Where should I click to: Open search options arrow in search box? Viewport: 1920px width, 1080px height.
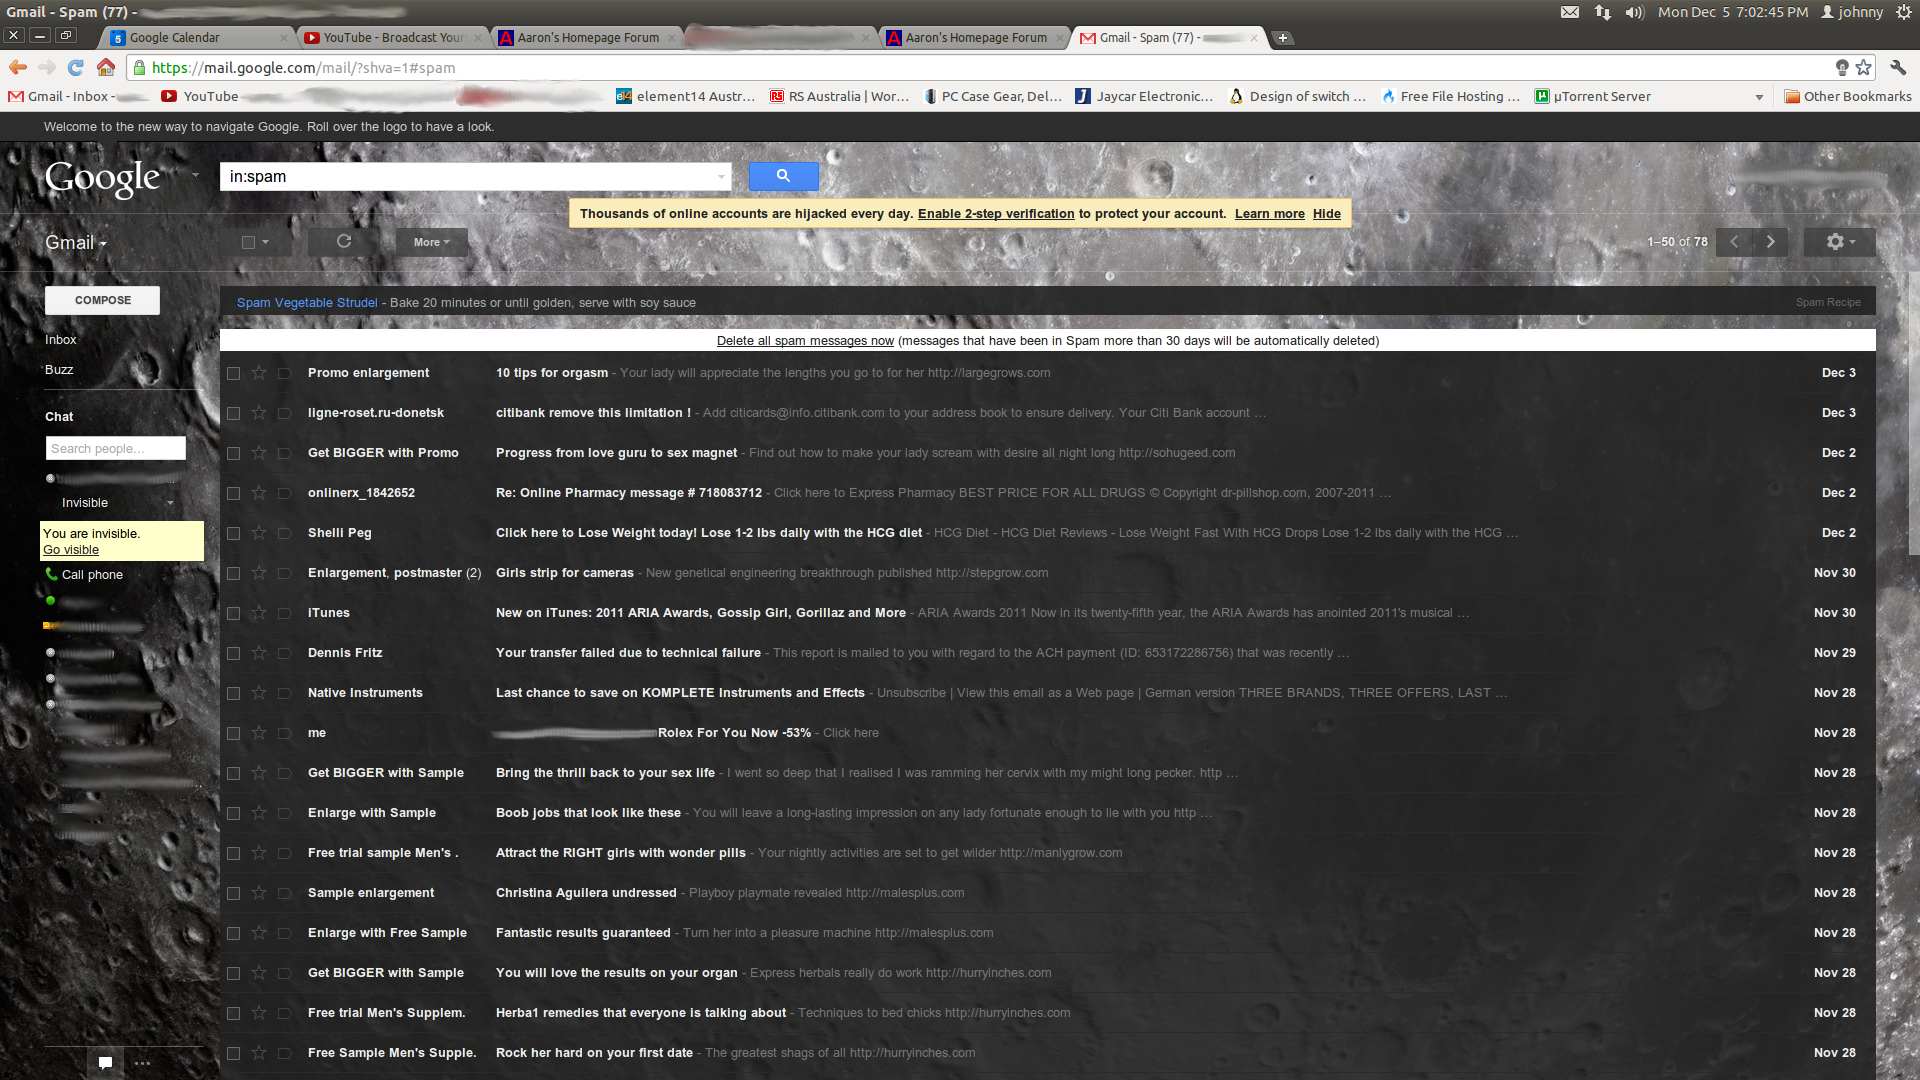coord(721,177)
